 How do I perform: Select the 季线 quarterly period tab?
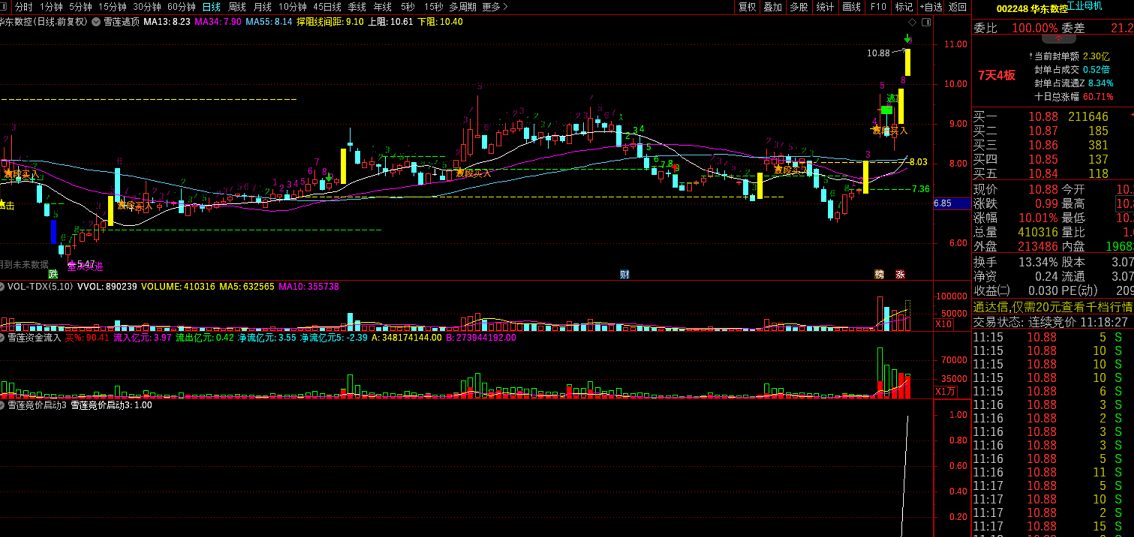coord(357,7)
